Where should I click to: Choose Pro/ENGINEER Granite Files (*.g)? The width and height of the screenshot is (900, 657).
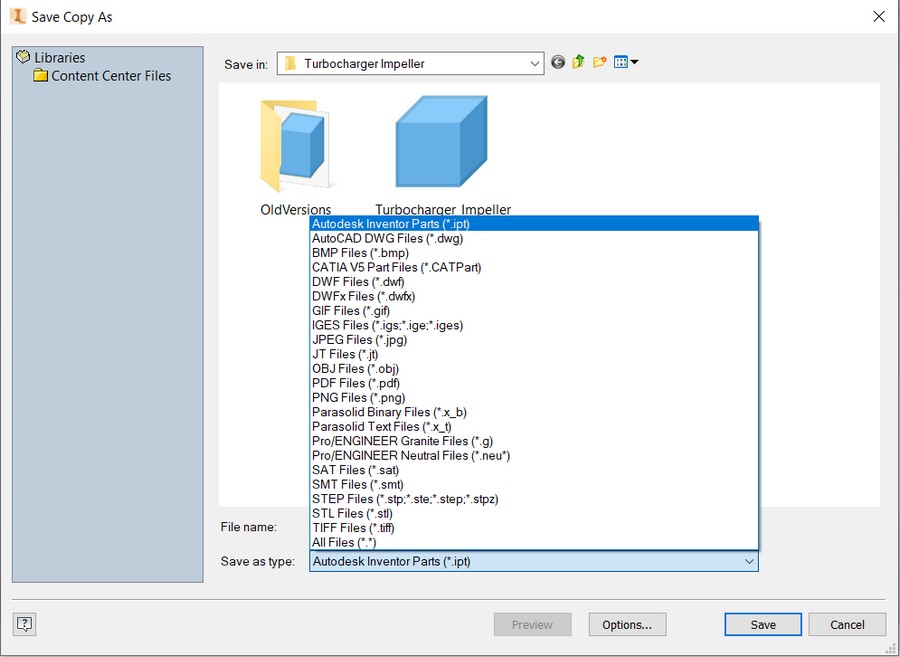point(534,441)
